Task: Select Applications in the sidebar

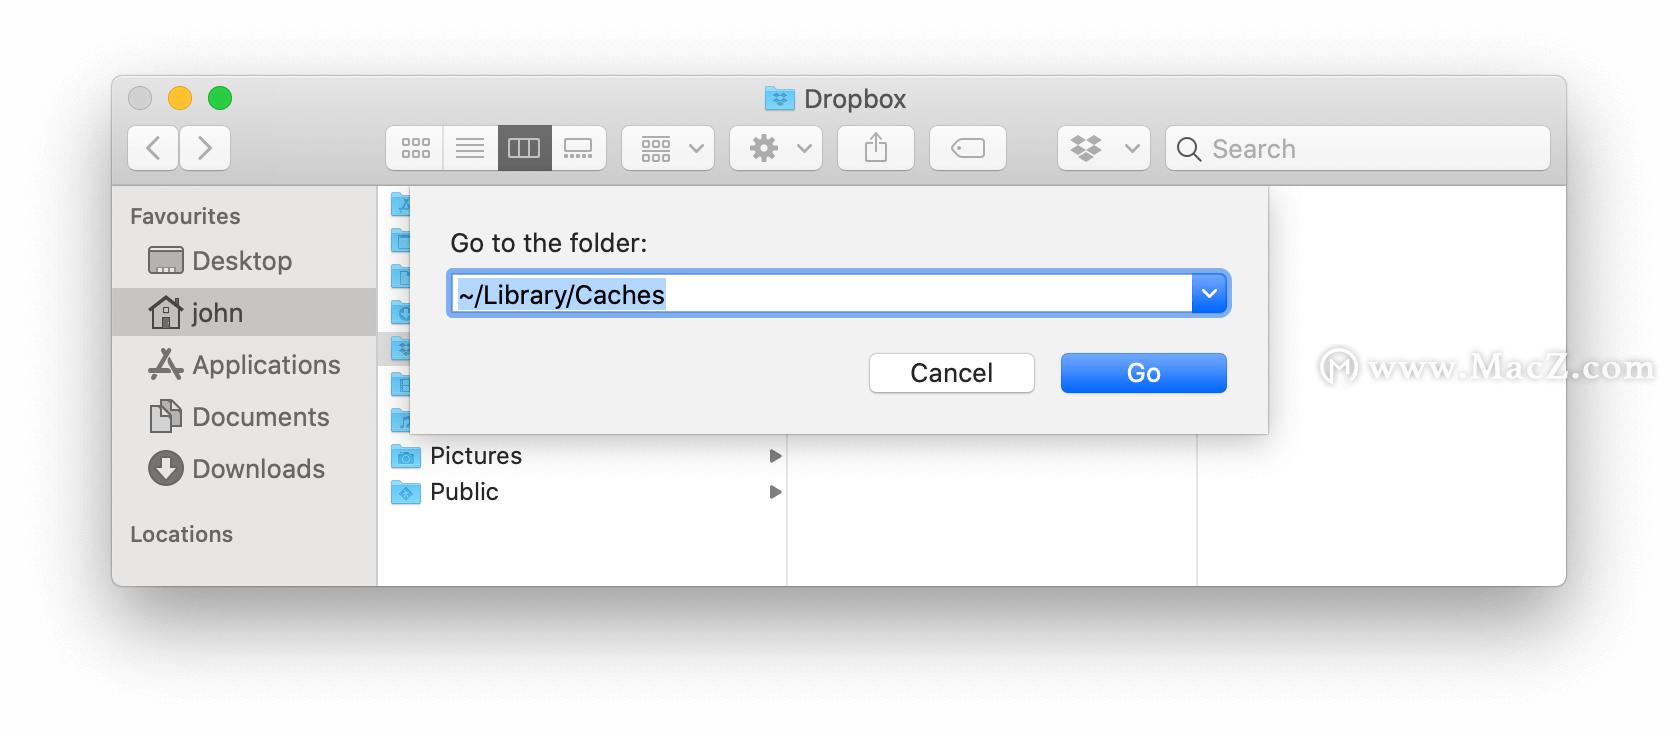Action: (265, 365)
